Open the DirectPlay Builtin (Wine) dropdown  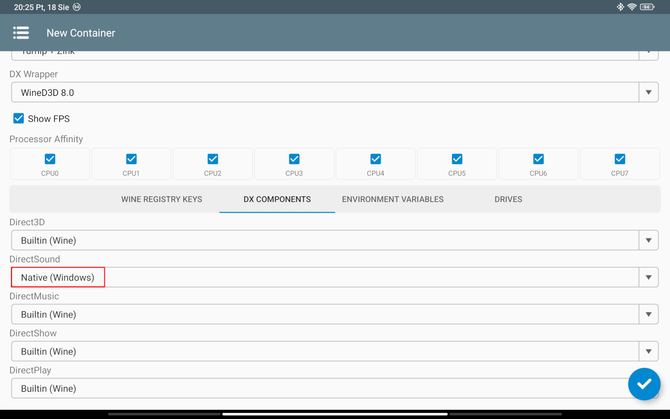335,388
